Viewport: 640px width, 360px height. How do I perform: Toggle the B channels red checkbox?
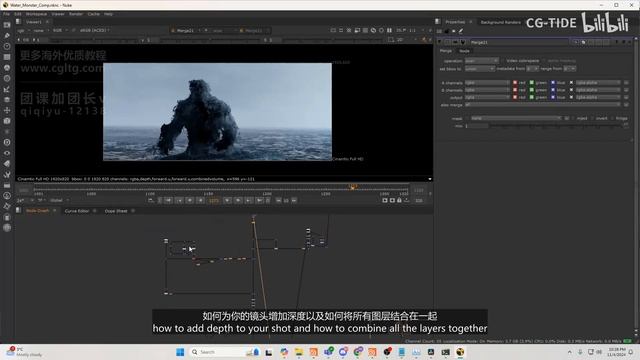click(x=515, y=90)
